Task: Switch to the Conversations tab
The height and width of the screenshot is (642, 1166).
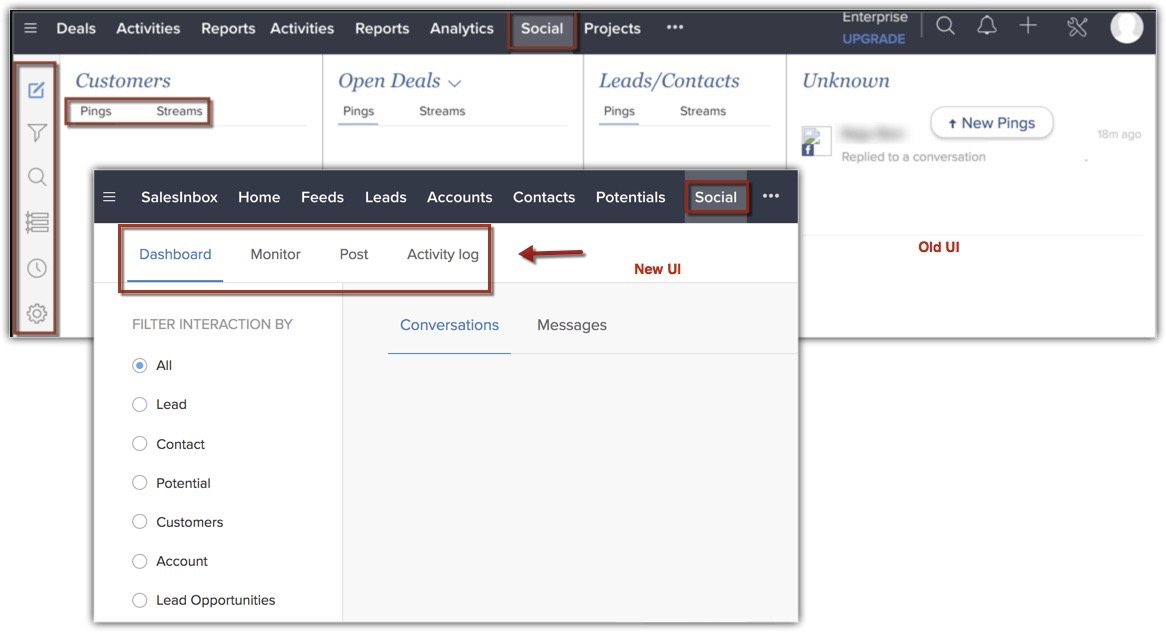Action: tap(449, 325)
